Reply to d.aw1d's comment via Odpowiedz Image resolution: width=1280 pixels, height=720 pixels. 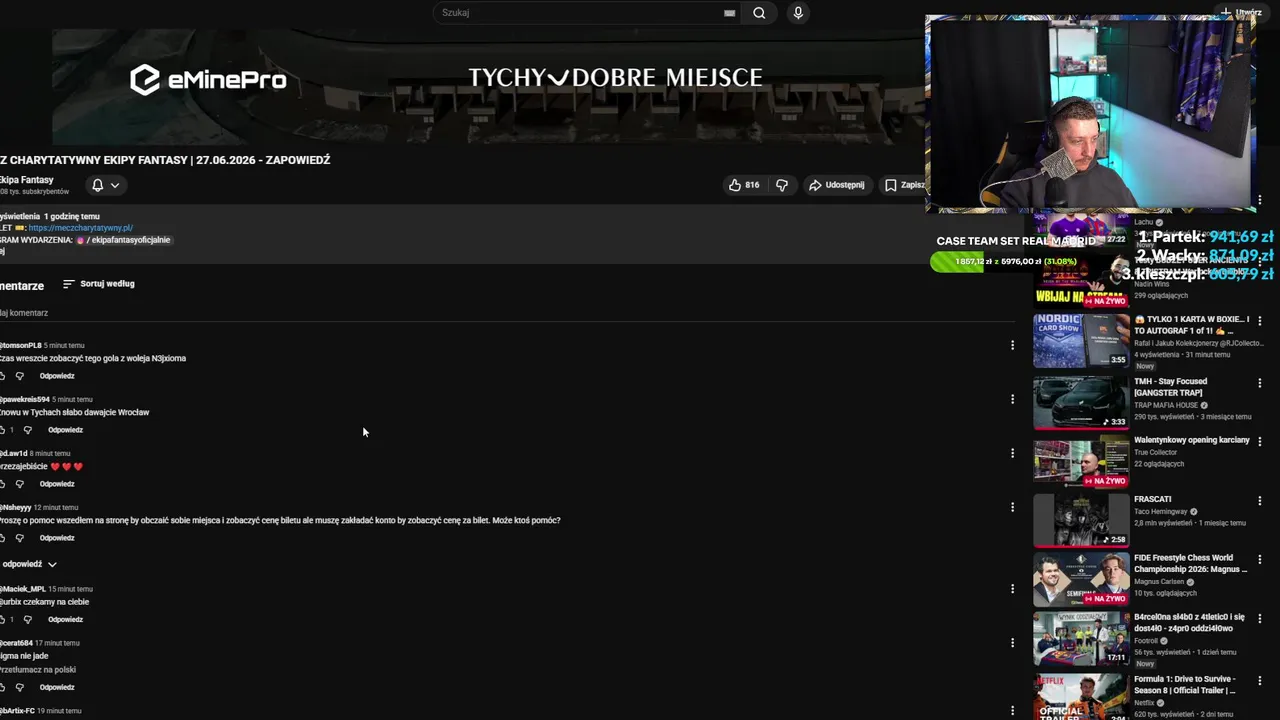click(x=57, y=484)
